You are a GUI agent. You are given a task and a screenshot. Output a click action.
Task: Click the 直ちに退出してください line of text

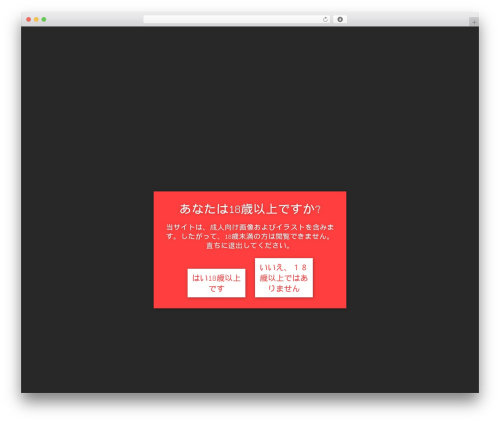(248, 246)
